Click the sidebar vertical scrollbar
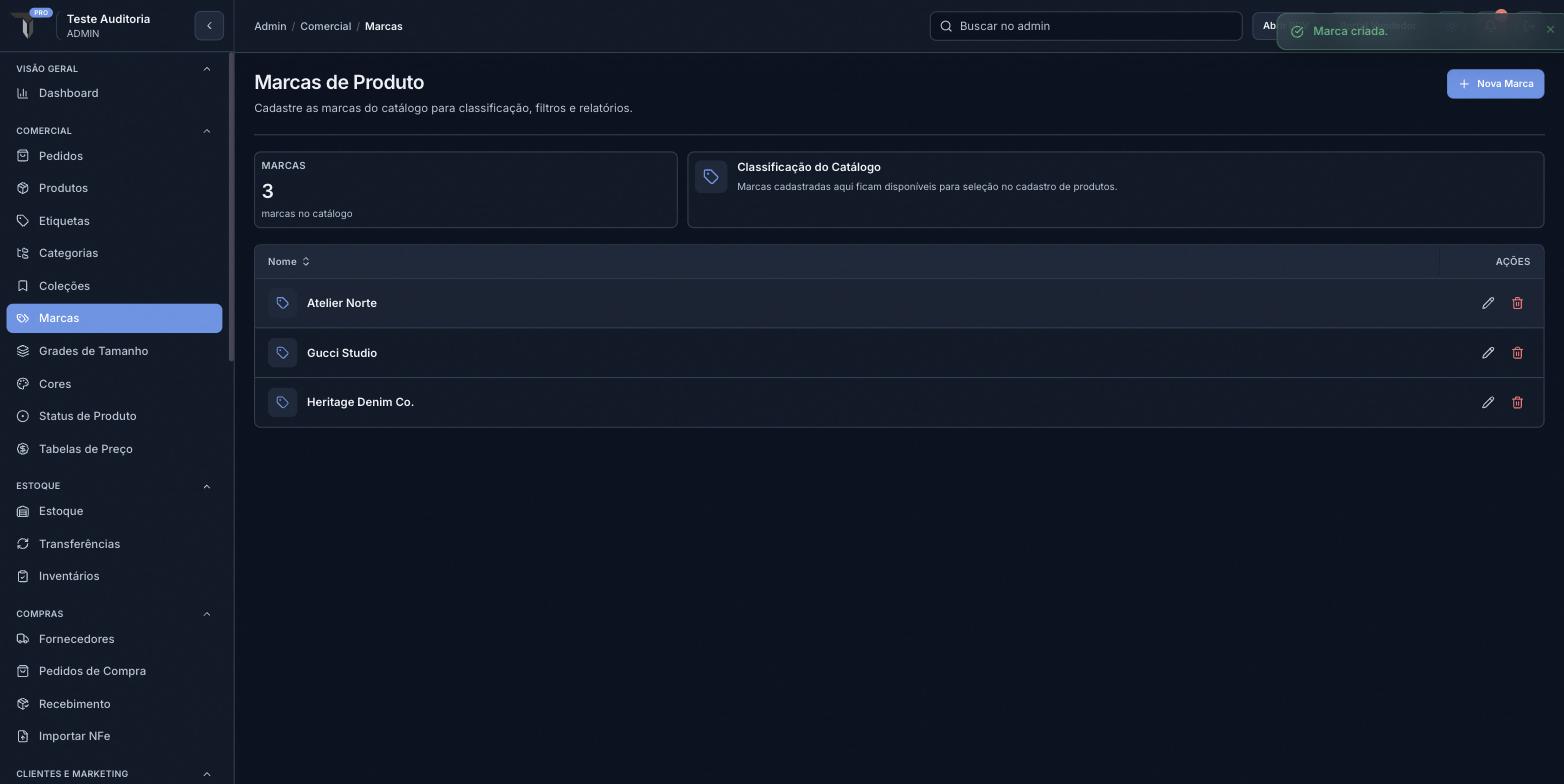1564x784 pixels. pos(231,208)
